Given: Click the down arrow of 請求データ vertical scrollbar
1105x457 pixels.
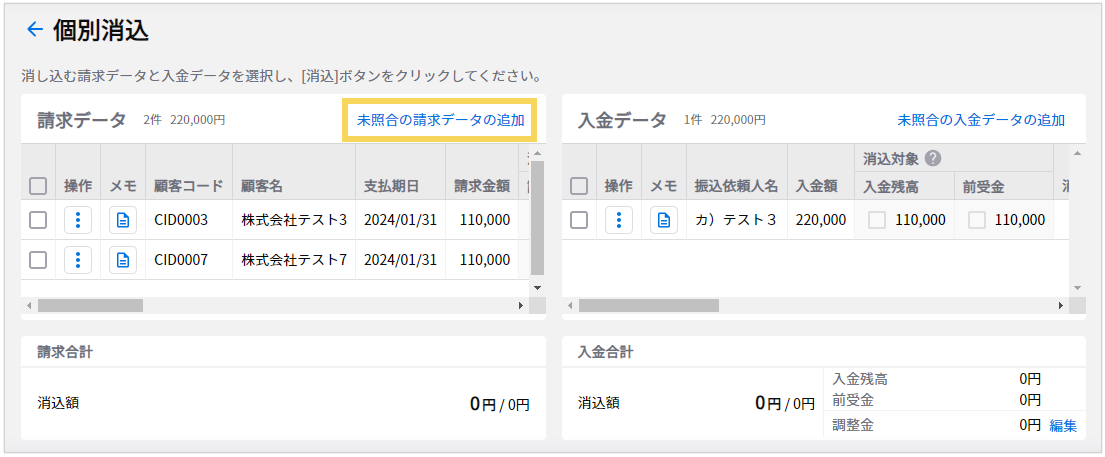Looking at the screenshot, I should click(537, 288).
